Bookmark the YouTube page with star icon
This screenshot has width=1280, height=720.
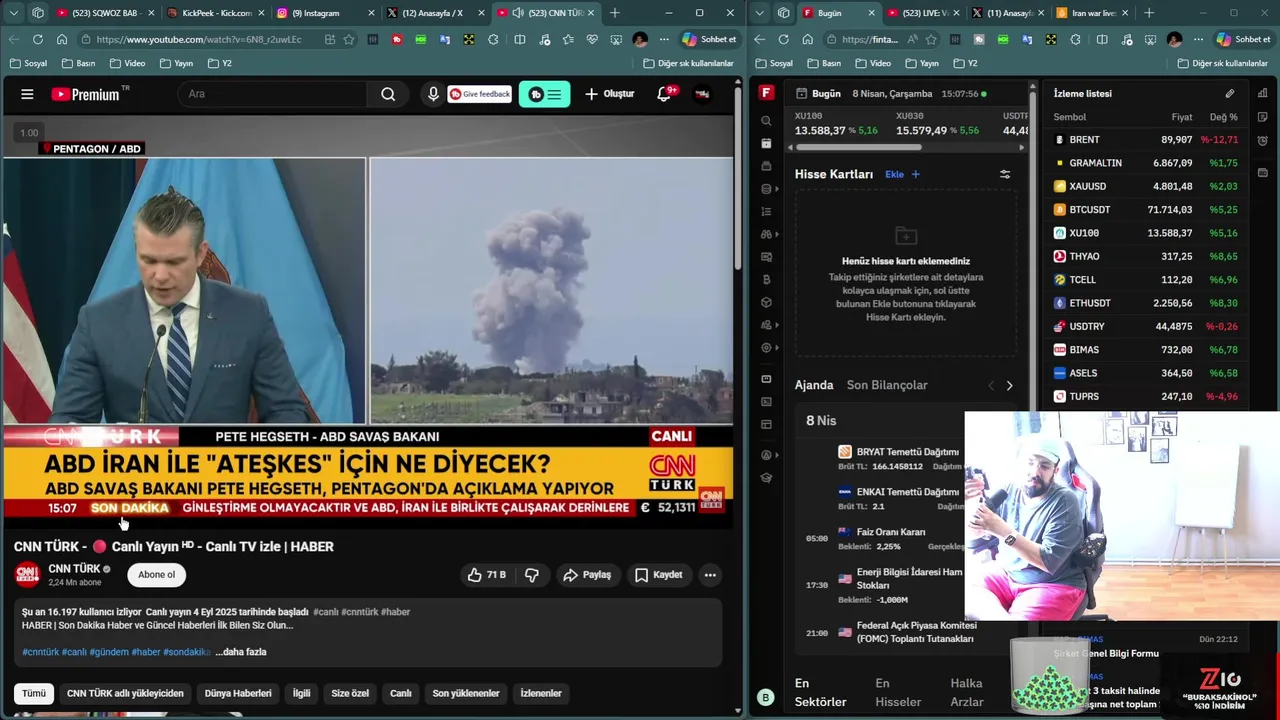click(x=349, y=39)
